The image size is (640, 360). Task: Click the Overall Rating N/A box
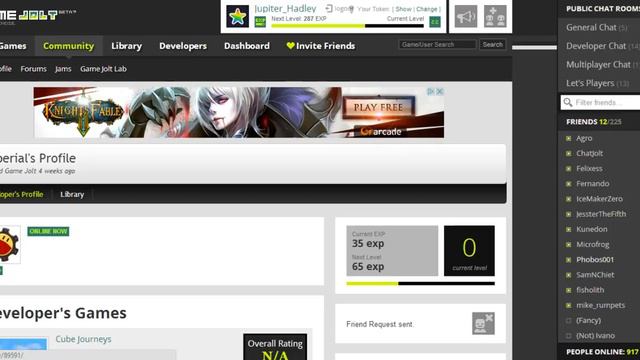tap(275, 348)
